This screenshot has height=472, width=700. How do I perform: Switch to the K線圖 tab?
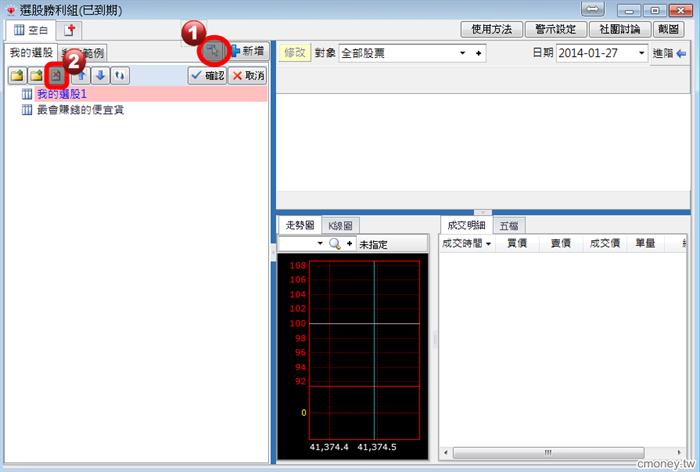click(x=341, y=226)
